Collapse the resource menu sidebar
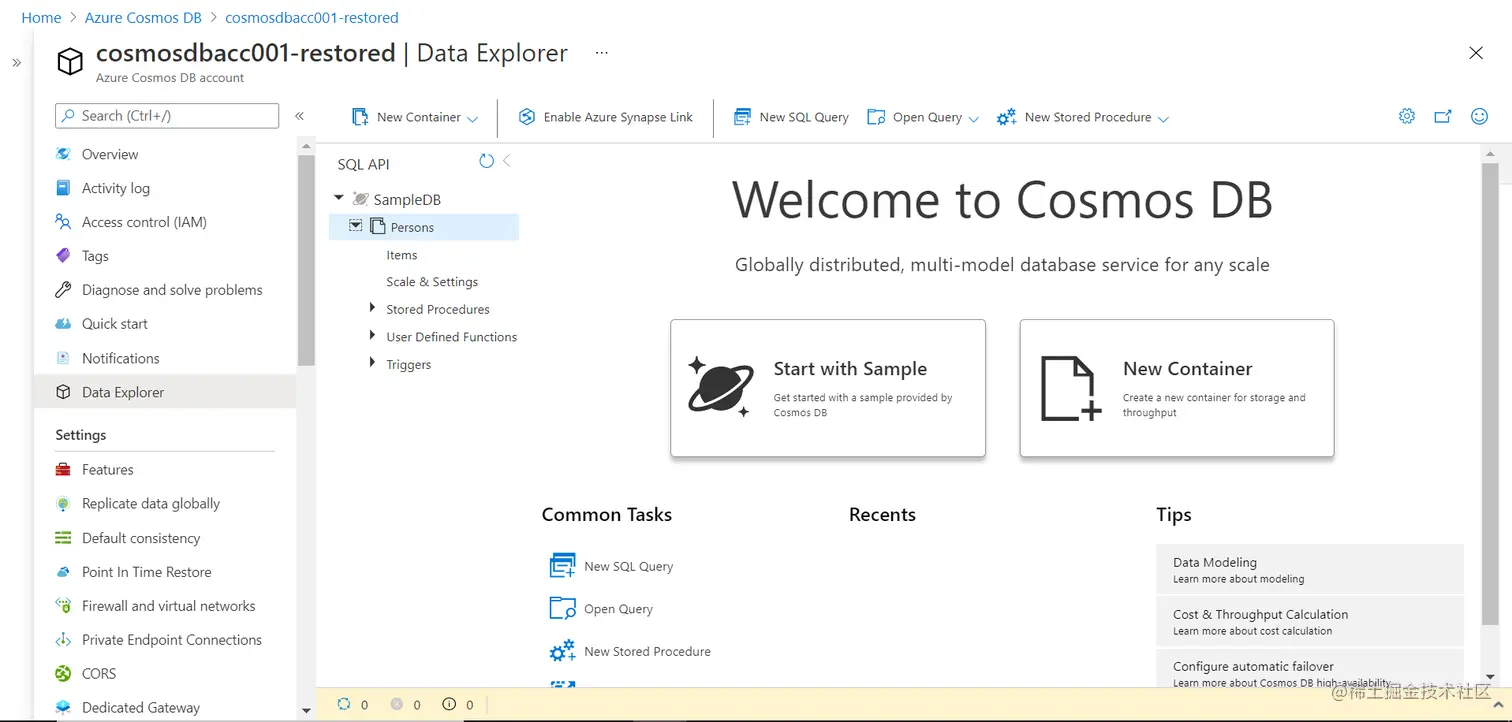The height and width of the screenshot is (722, 1512). coord(299,116)
